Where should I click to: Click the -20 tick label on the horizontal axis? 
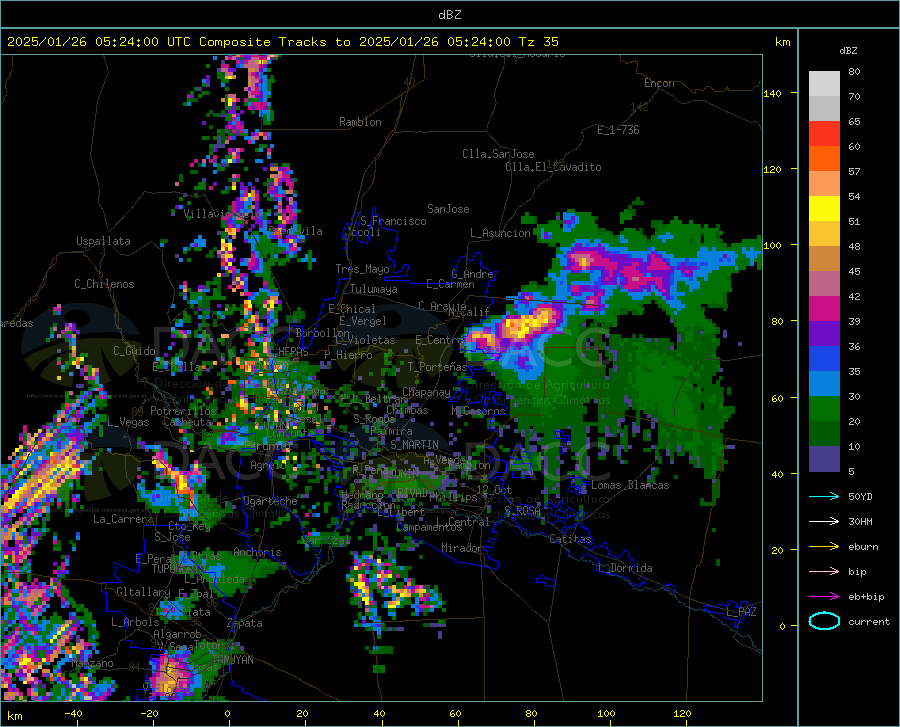pos(149,713)
